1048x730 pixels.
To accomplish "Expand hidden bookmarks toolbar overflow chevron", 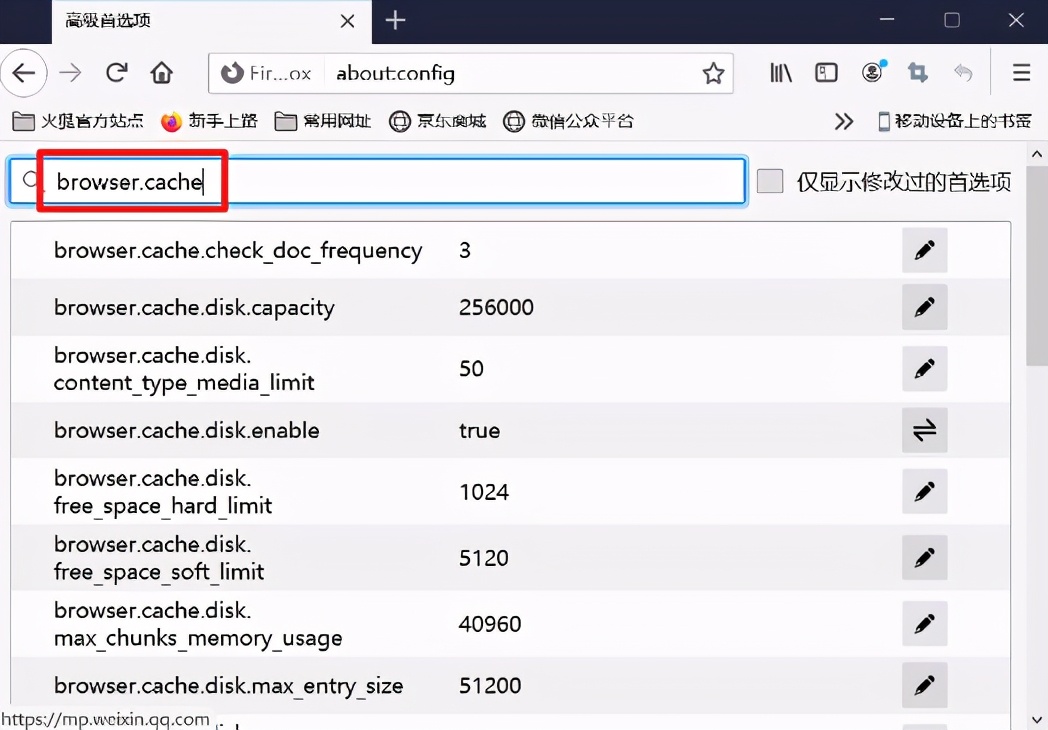I will point(844,121).
